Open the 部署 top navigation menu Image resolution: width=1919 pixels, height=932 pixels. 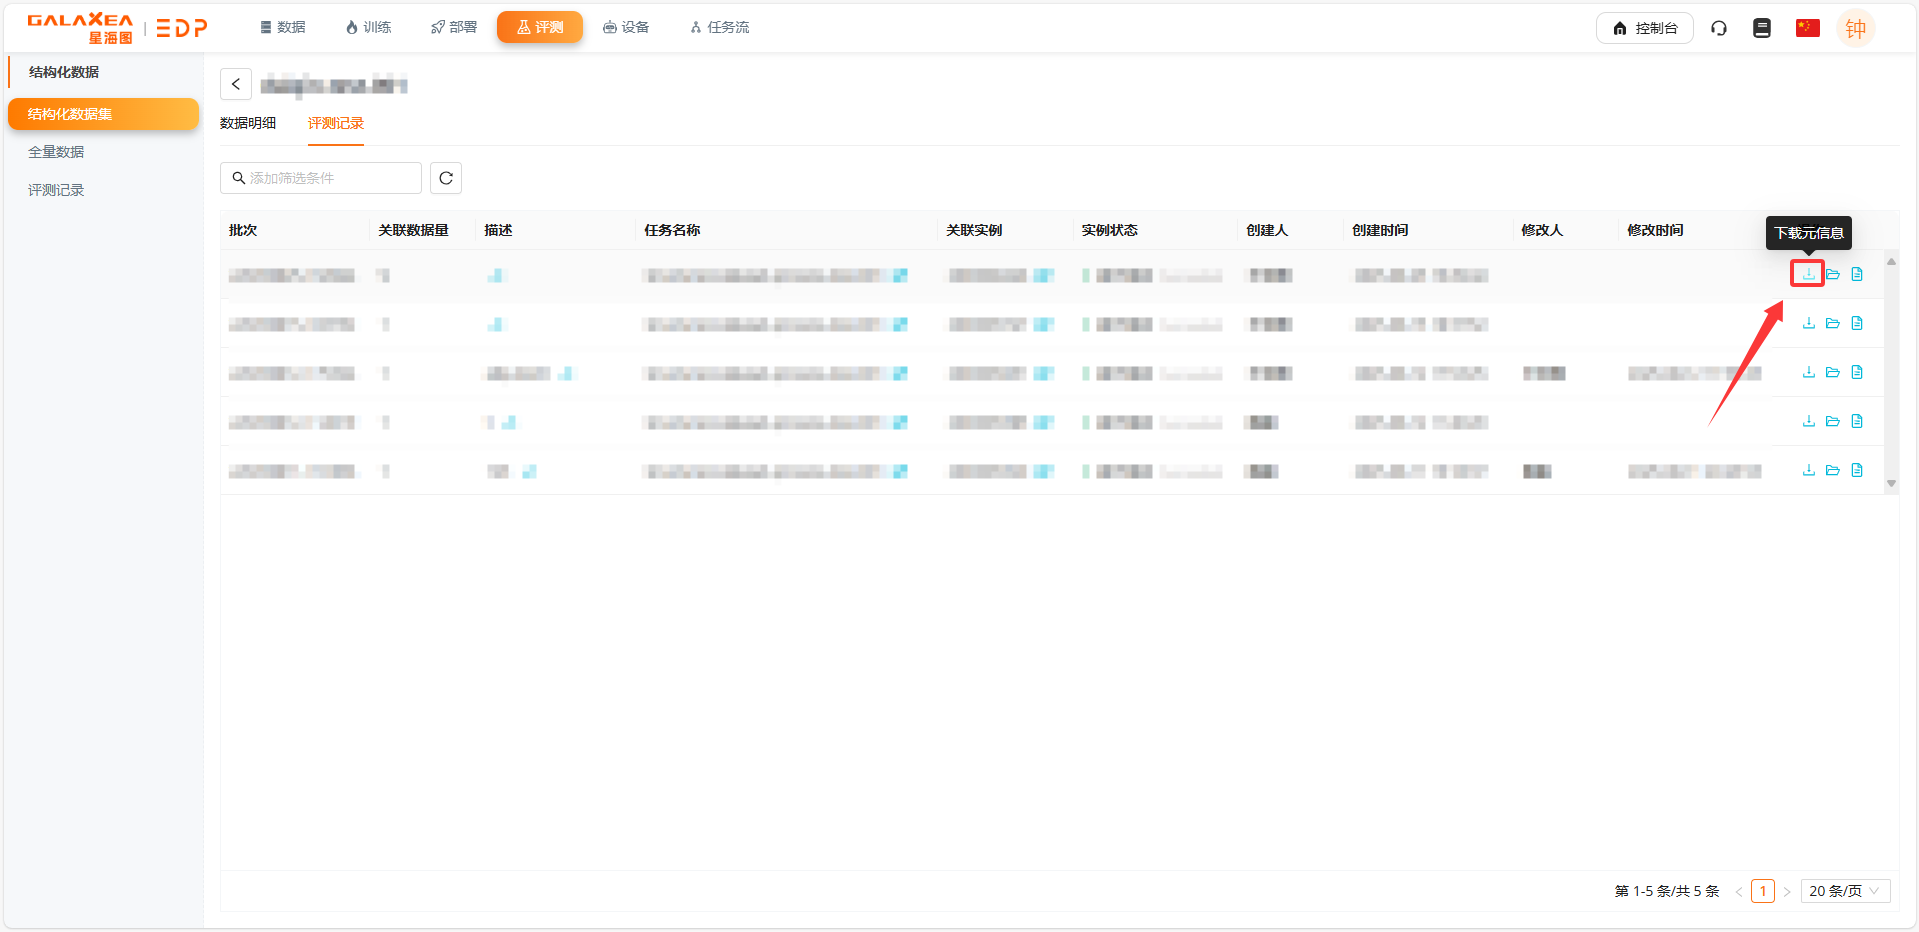coord(454,27)
